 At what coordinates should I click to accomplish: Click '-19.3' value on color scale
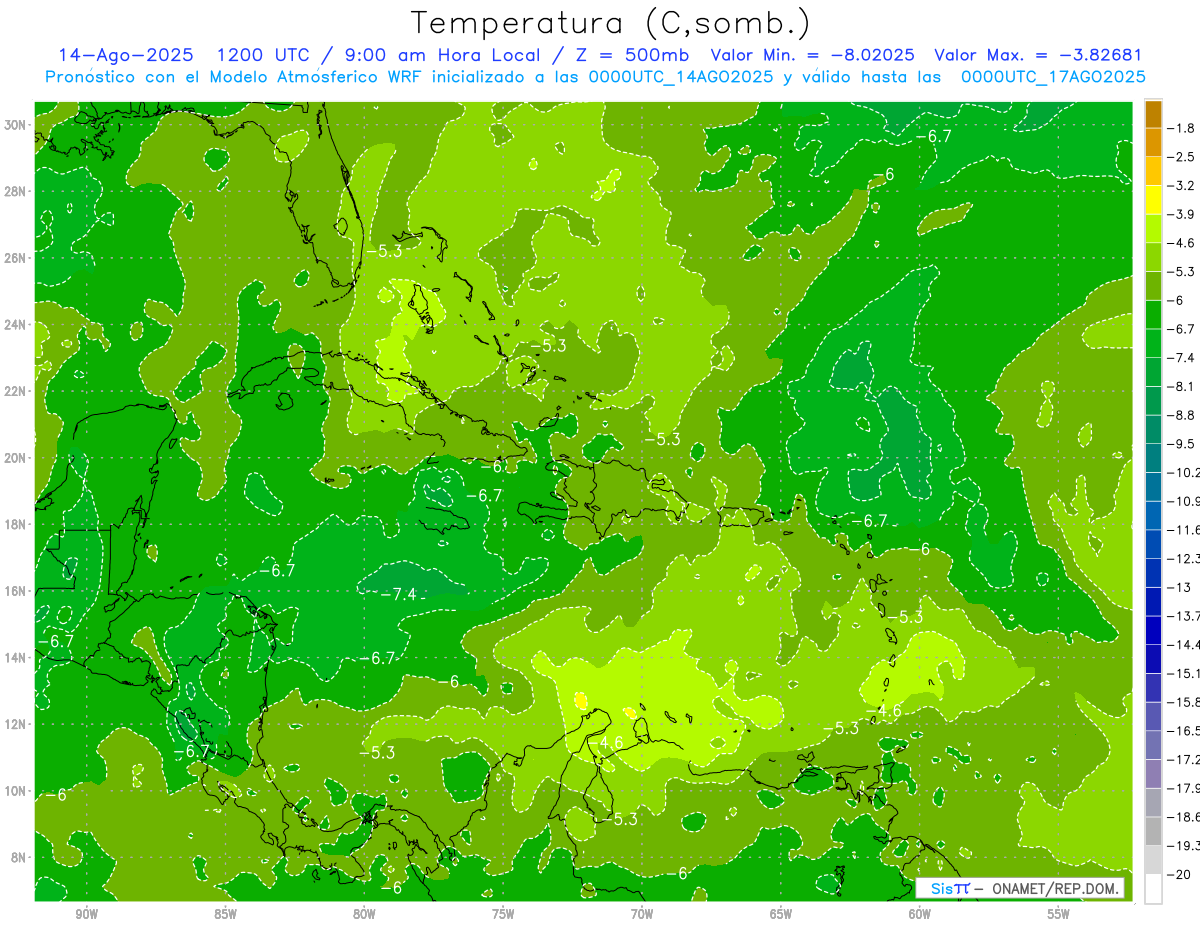[x=1184, y=845]
